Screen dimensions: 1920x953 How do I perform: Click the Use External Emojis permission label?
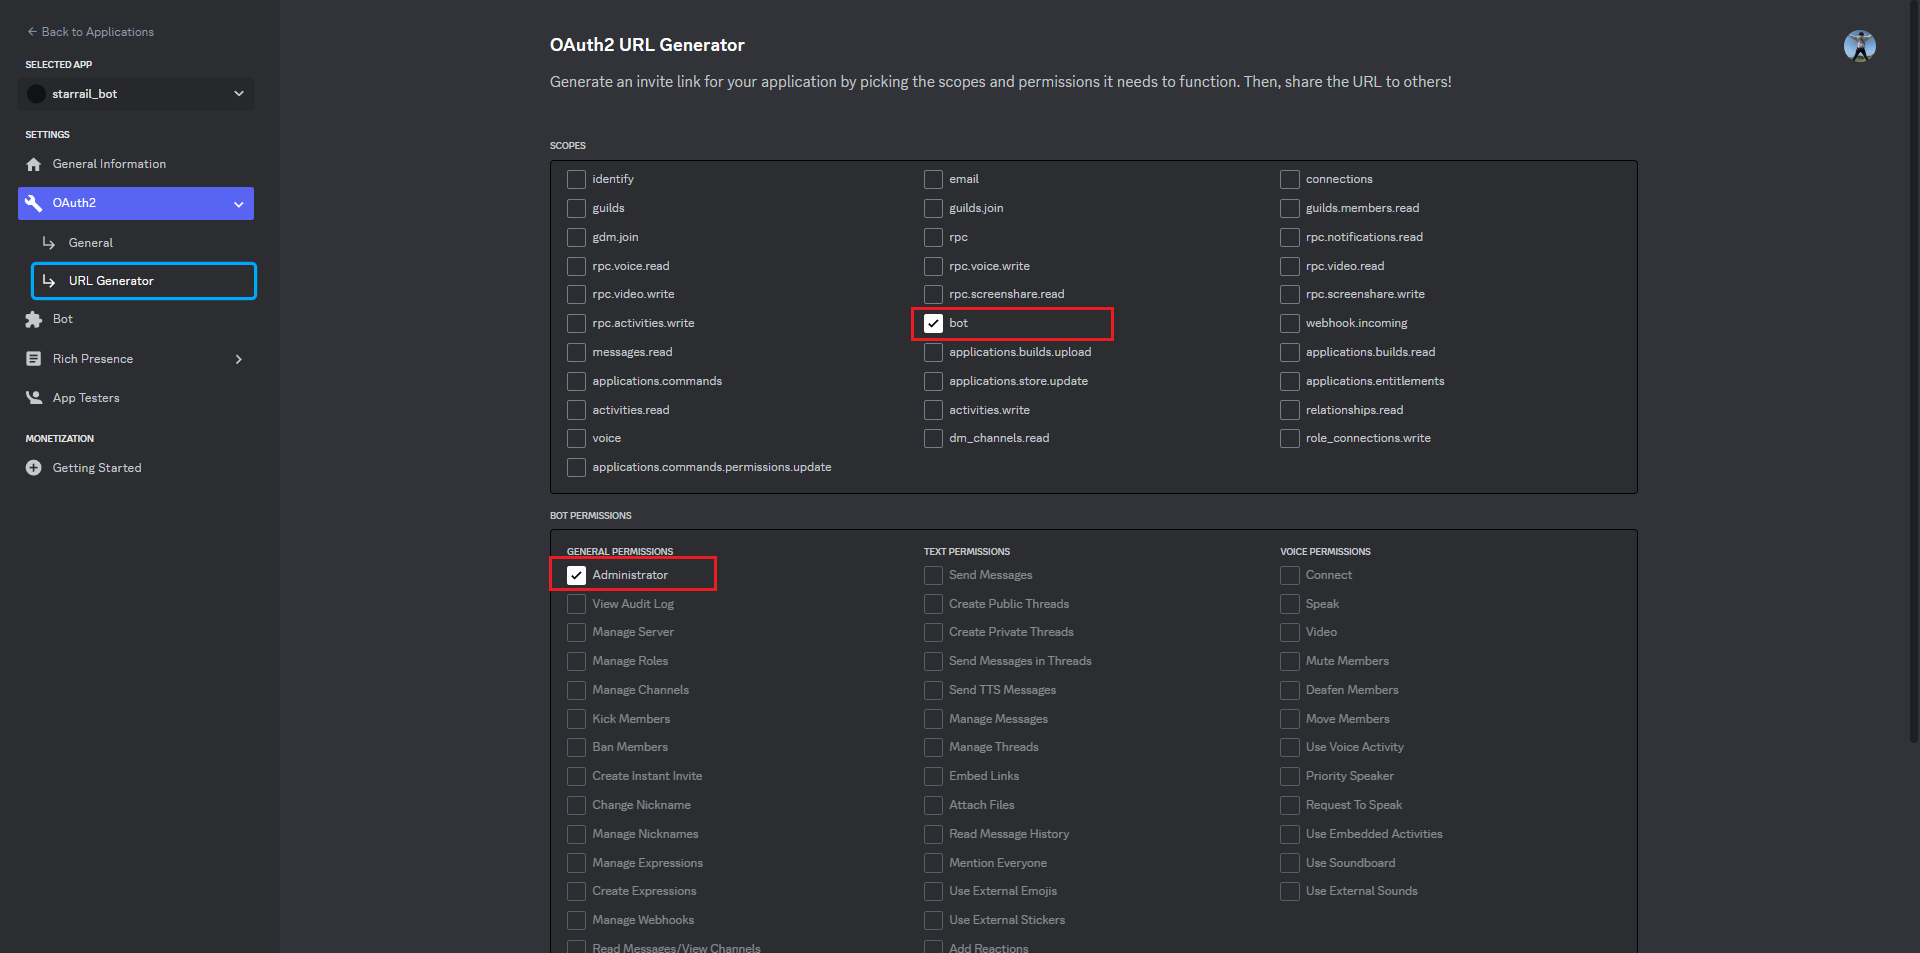coord(1003,891)
